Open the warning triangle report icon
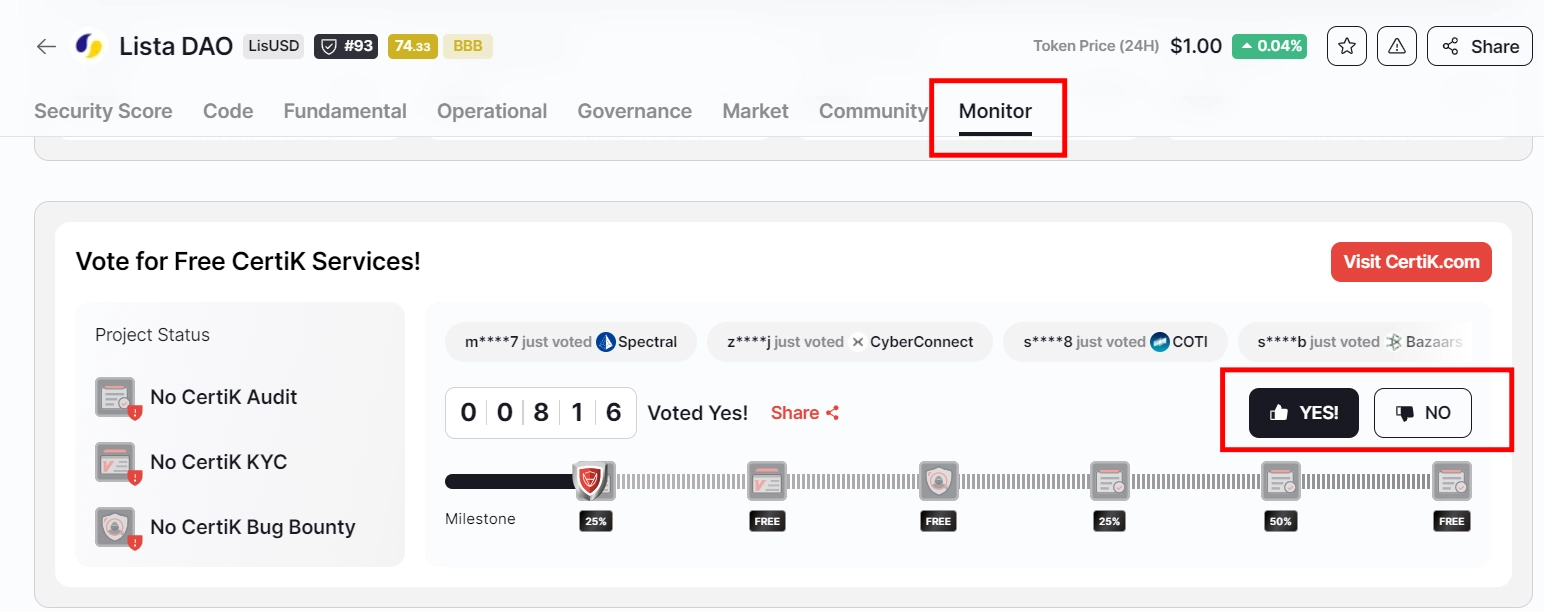The image size is (1544, 612). 1397,46
